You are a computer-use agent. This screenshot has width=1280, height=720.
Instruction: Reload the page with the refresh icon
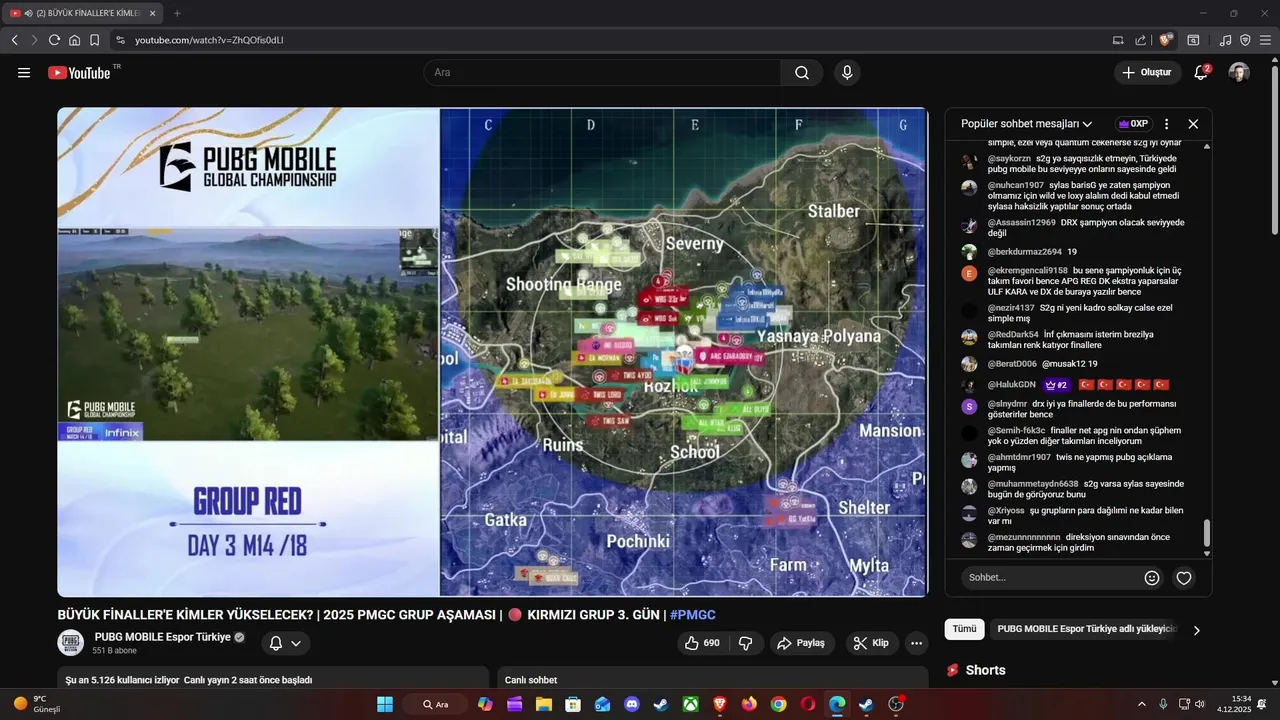[x=54, y=40]
